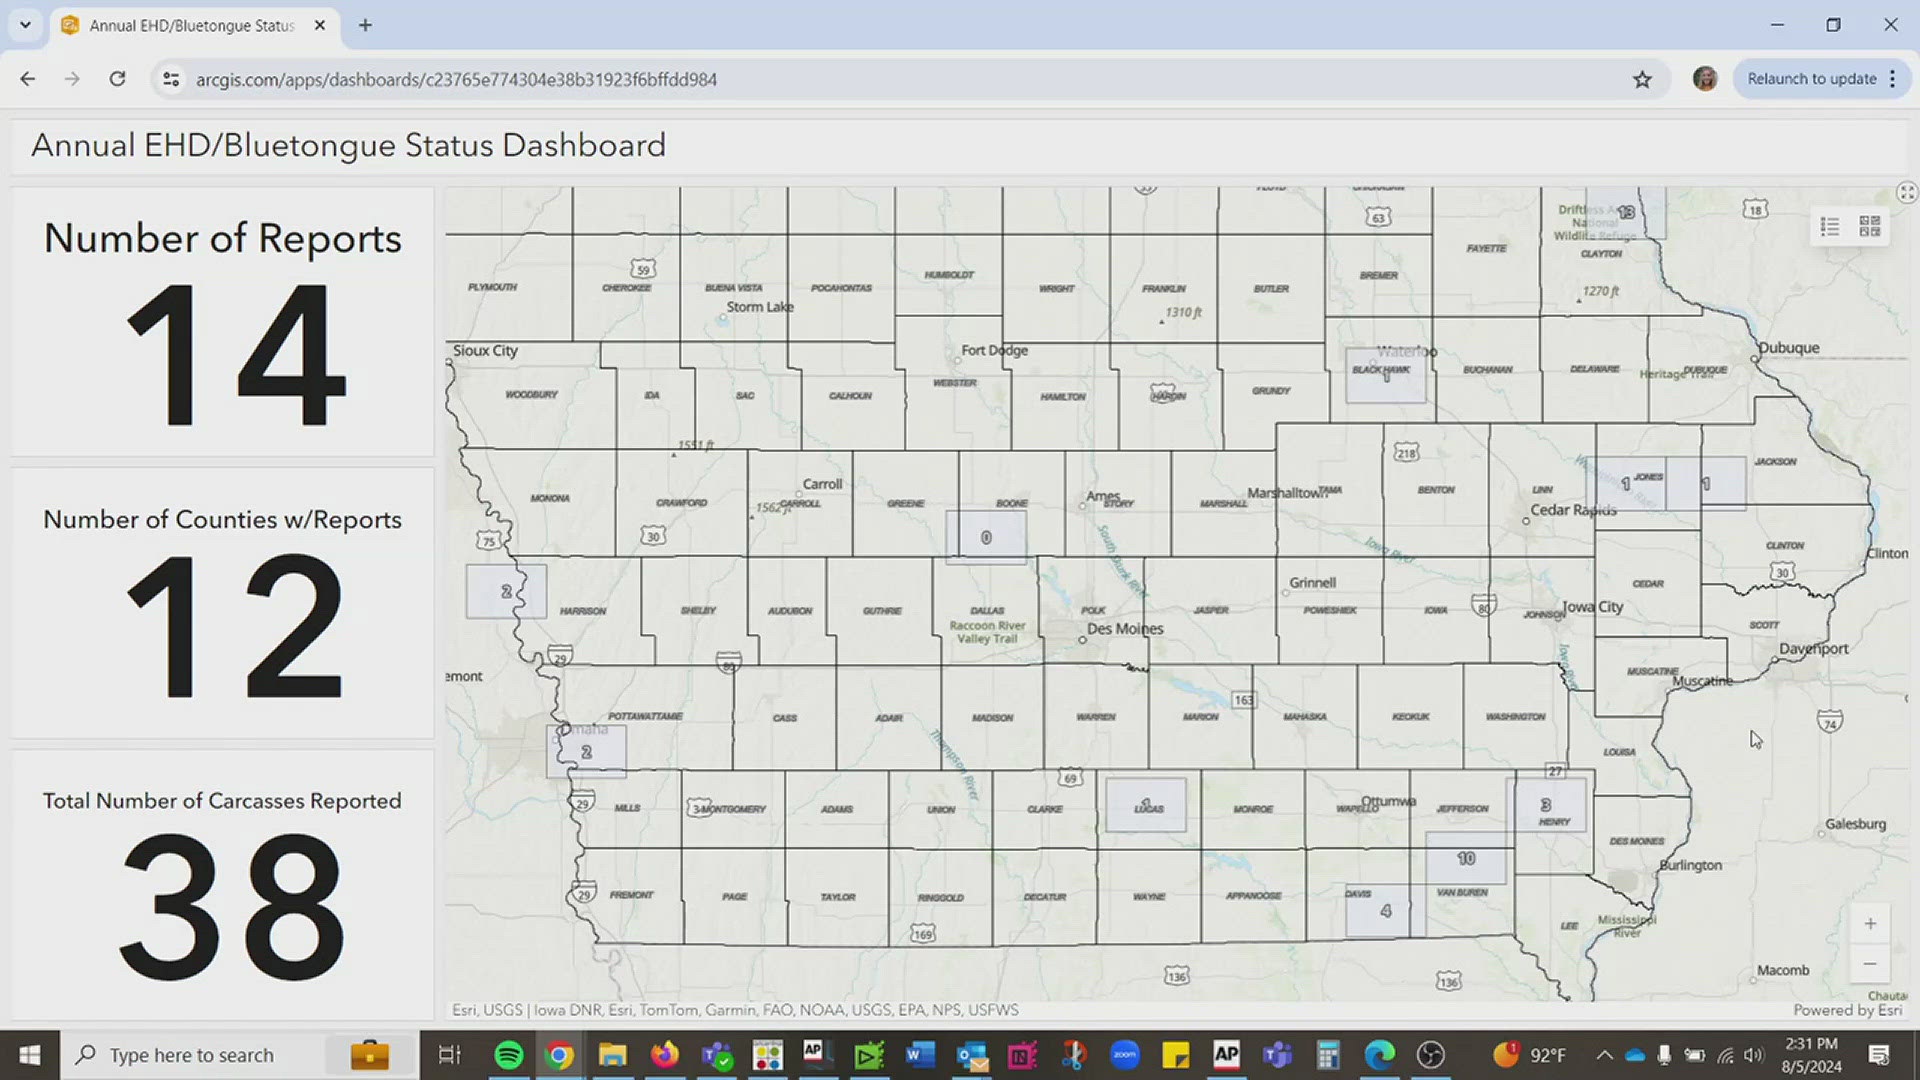Show hidden system tray icons

pyautogui.click(x=1604, y=1055)
